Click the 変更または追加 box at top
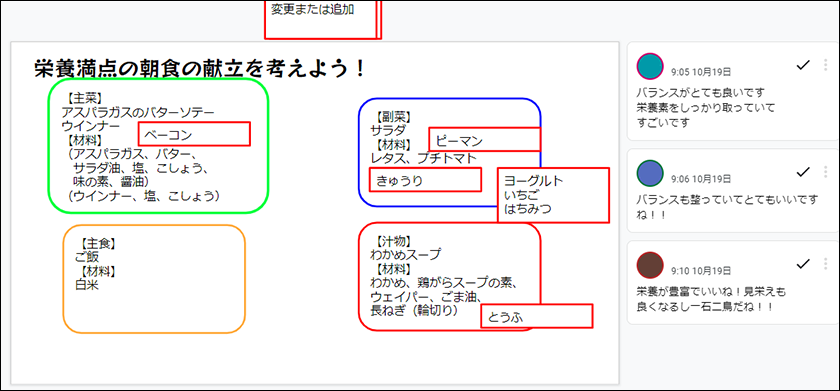This screenshot has height=391, width=840. coord(320,19)
